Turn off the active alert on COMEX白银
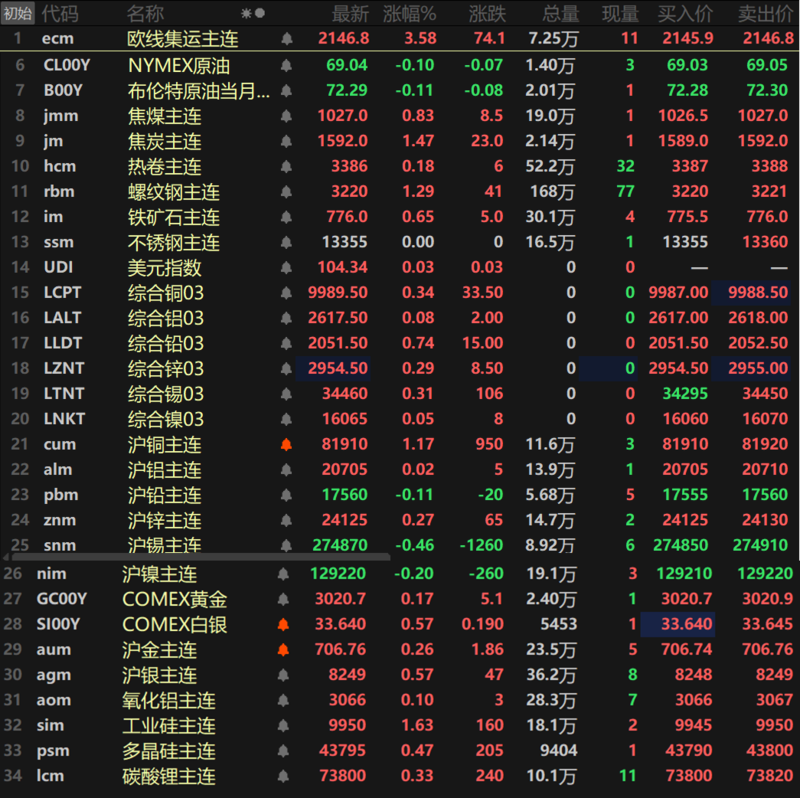 [x=283, y=624]
